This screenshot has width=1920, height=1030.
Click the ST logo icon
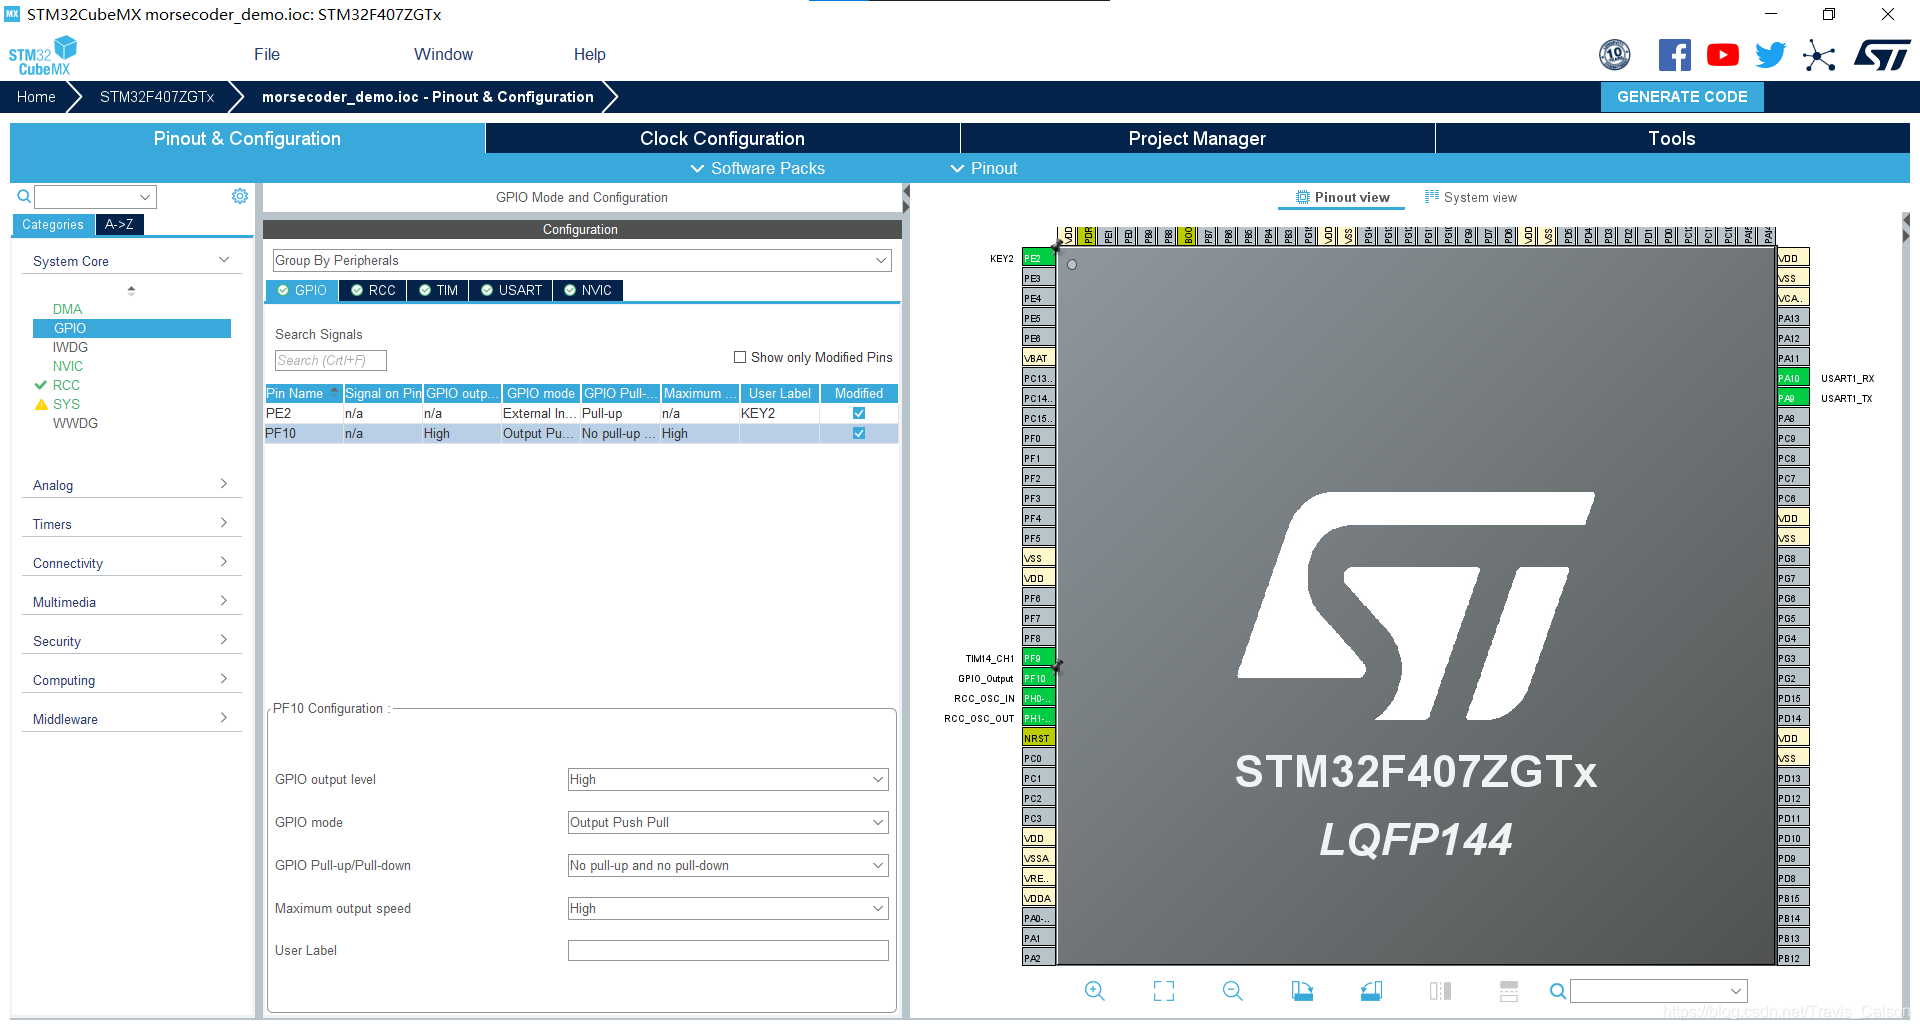point(1882,55)
